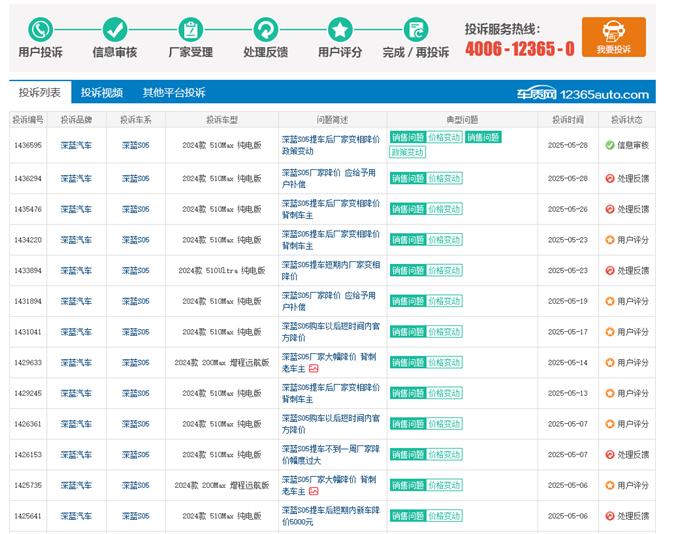The height and width of the screenshot is (534, 700).
Task: Click the 价格变动 tag in row 1431041
Action: [x=444, y=332]
